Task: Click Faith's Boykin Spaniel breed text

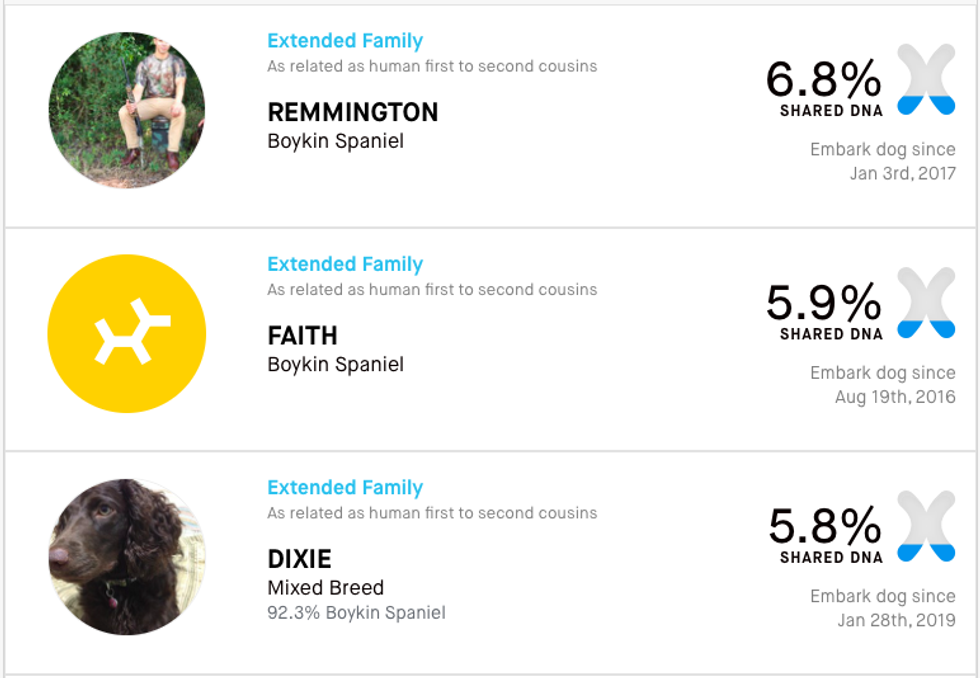Action: 335,364
